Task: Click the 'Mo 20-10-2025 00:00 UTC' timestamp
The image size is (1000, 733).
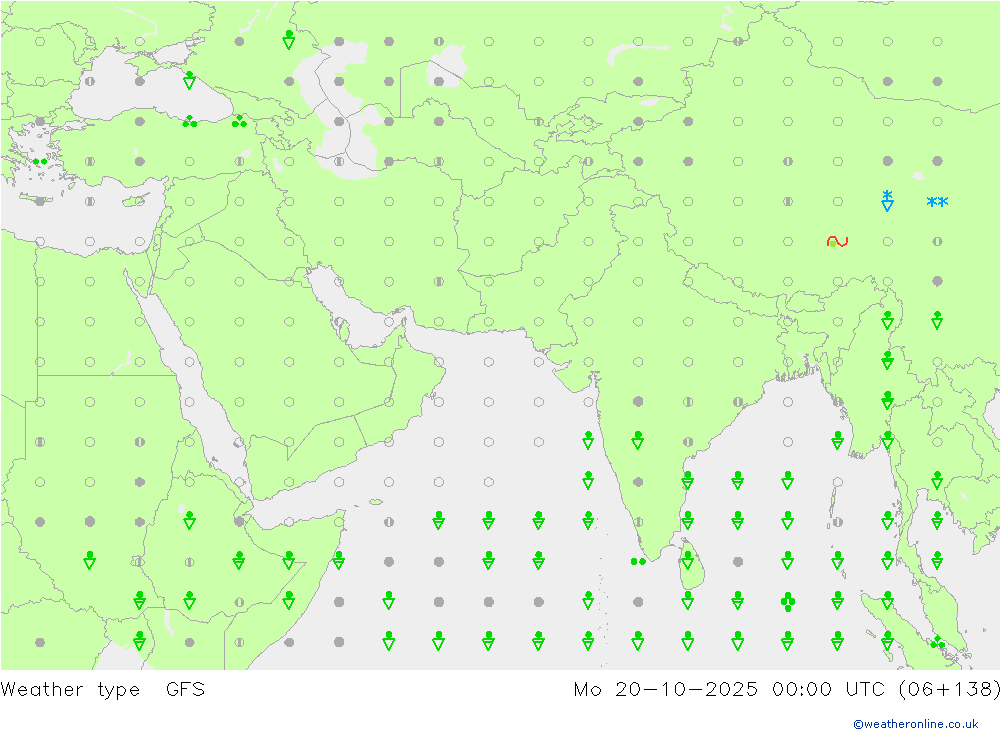Action: [732, 690]
